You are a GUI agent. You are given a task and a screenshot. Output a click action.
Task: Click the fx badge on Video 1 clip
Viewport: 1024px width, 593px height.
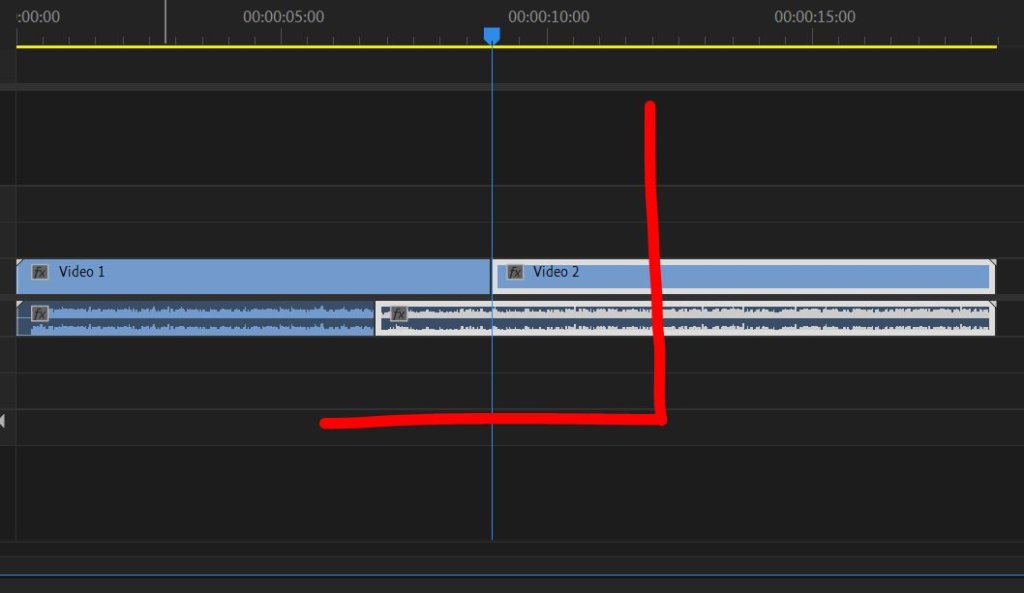40,272
